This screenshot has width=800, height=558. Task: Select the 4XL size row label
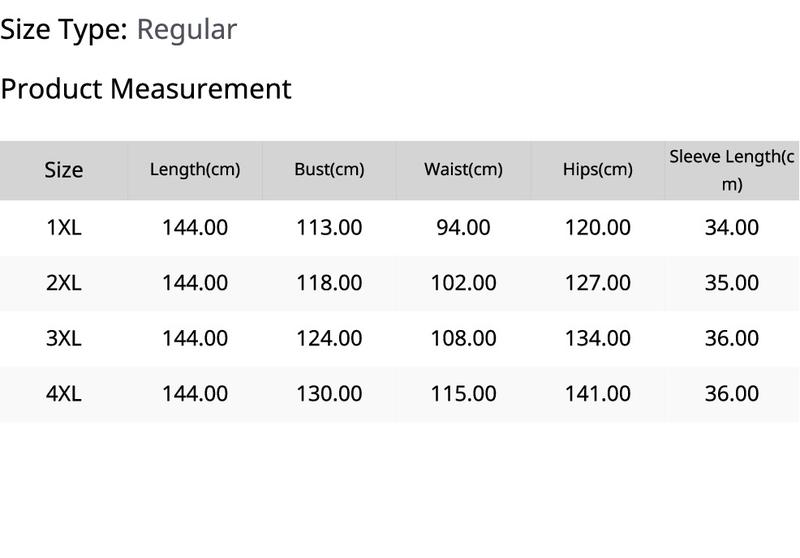point(64,394)
